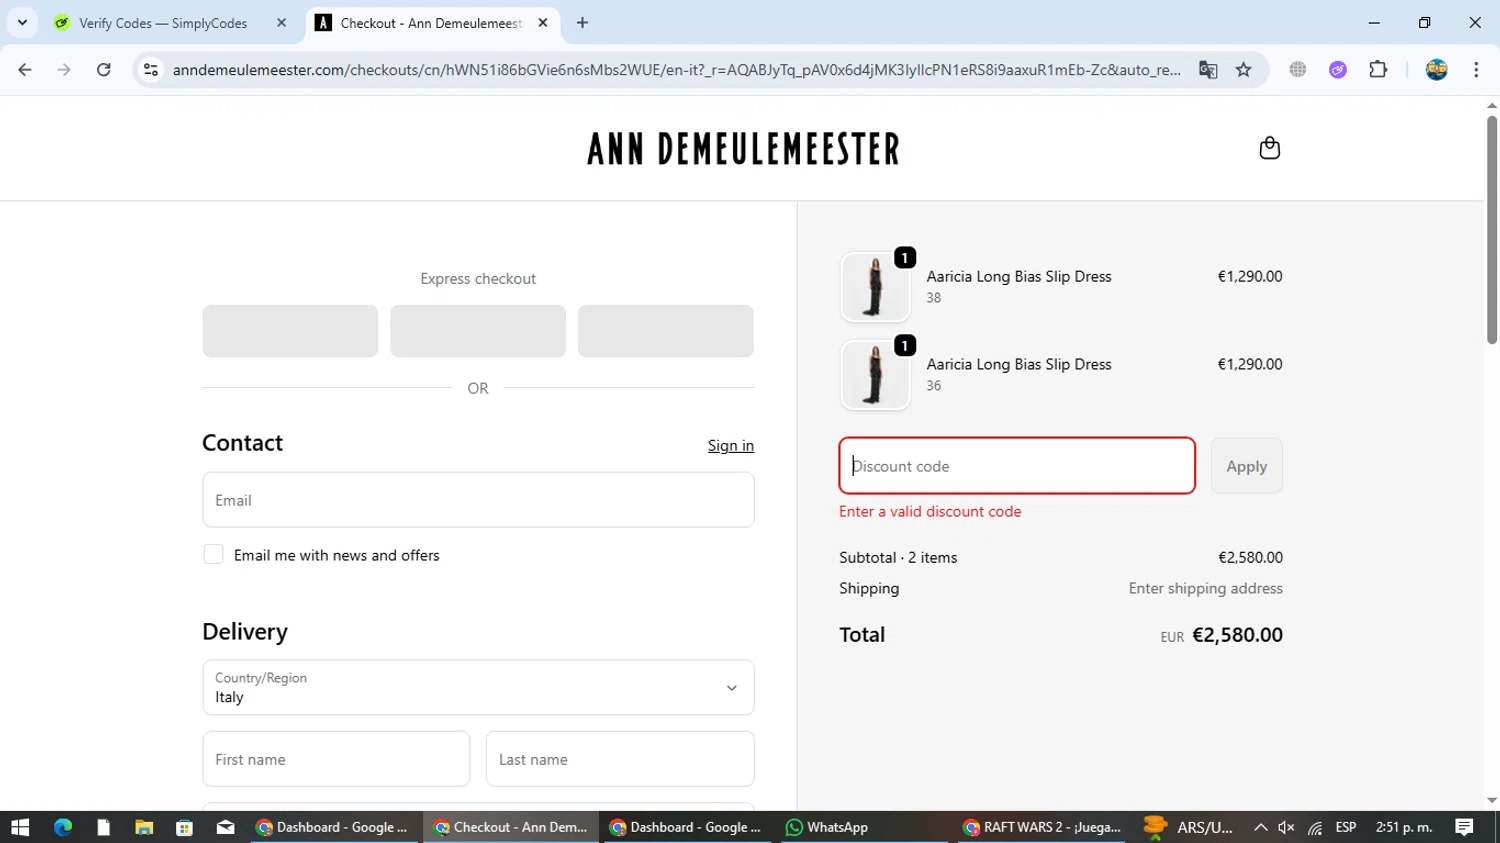Reload the checkout page
Image resolution: width=1500 pixels, height=843 pixels.
click(104, 70)
